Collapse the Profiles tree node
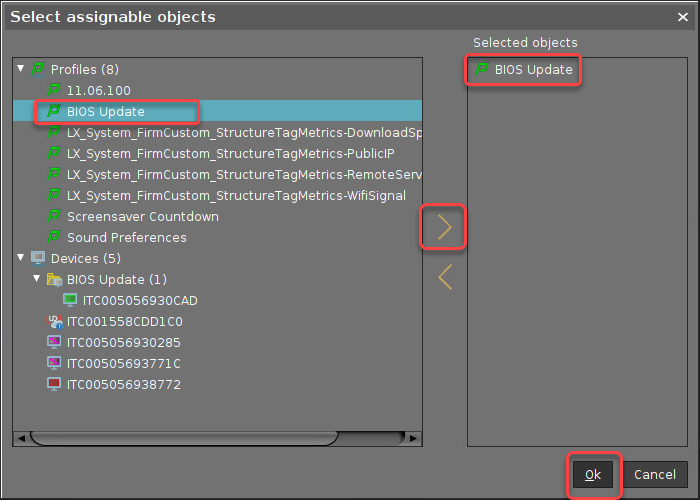 (22, 70)
